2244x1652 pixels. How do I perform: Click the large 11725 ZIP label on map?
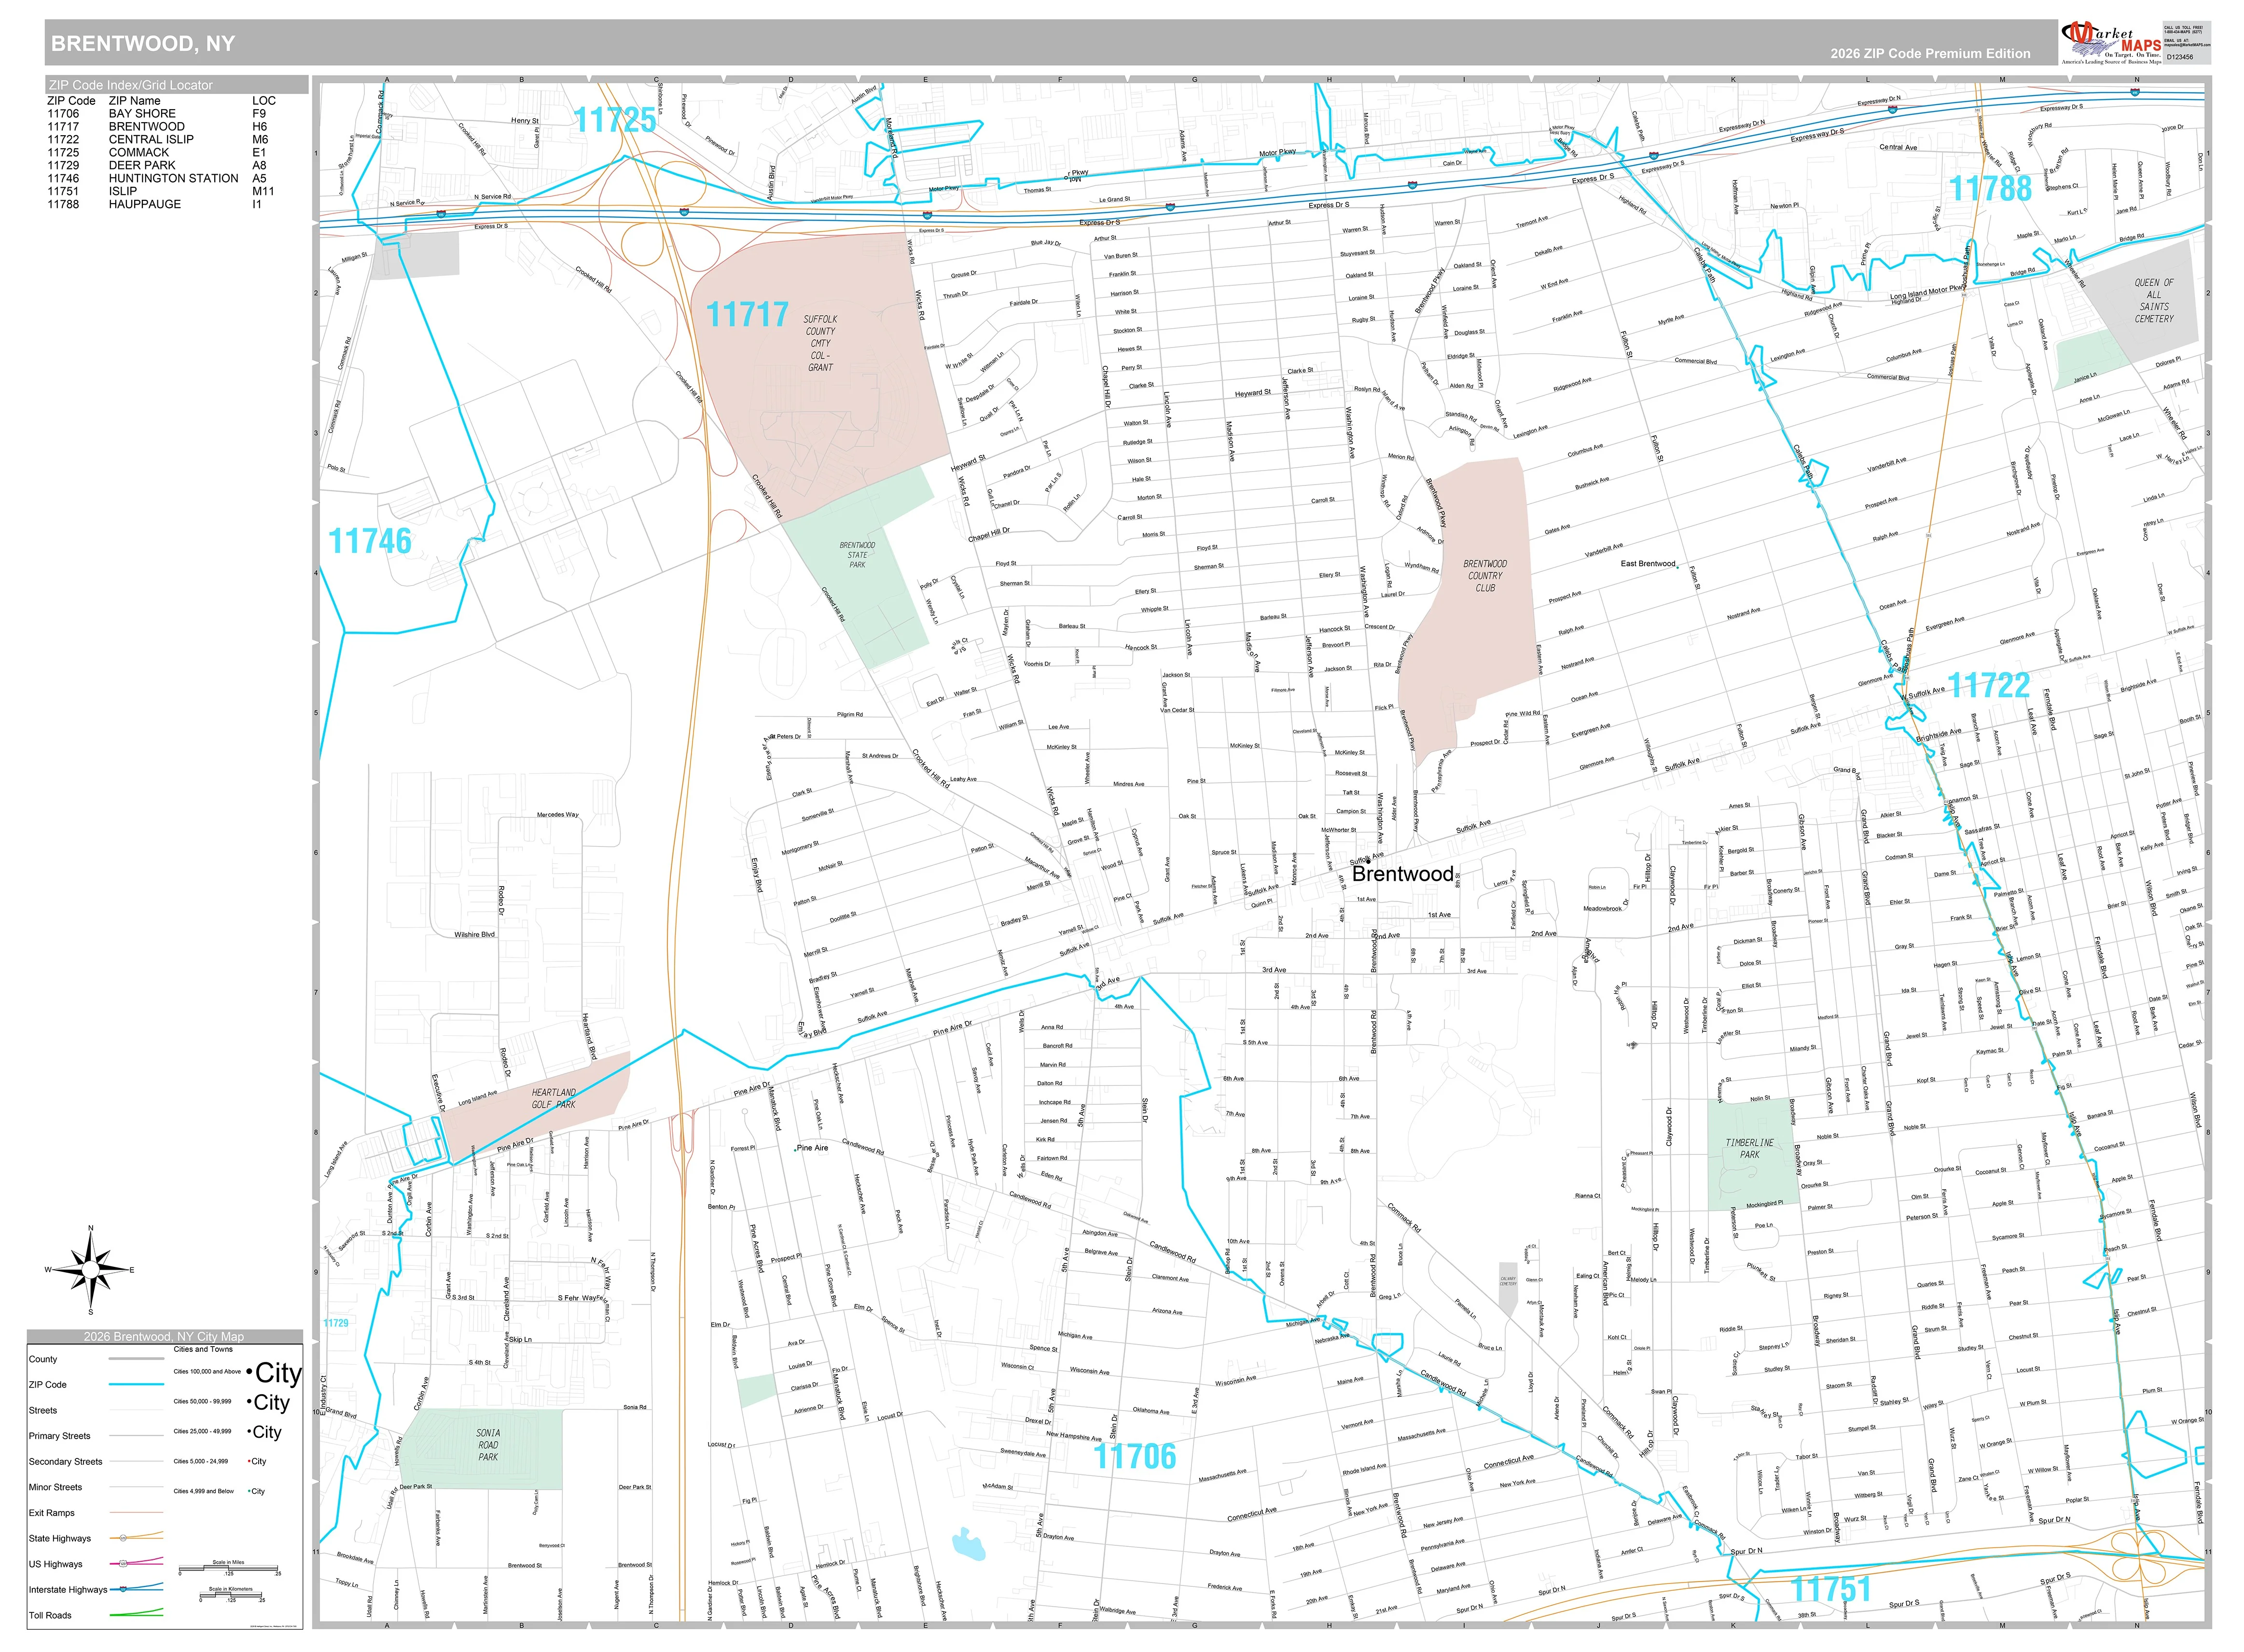point(615,120)
